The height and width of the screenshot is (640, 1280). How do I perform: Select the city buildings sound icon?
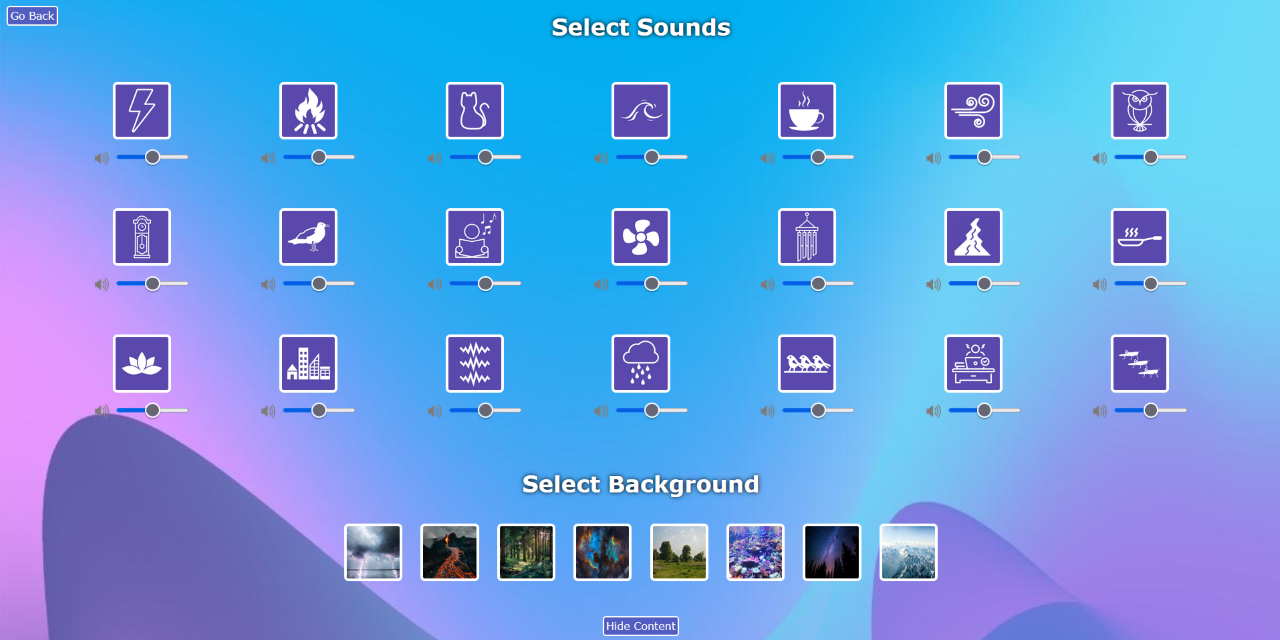click(308, 364)
